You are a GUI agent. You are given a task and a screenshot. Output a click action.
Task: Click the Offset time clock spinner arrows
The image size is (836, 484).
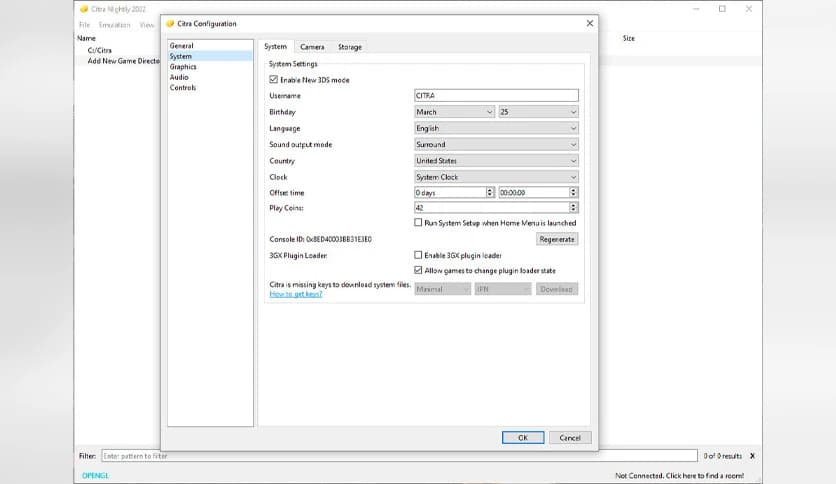point(573,192)
